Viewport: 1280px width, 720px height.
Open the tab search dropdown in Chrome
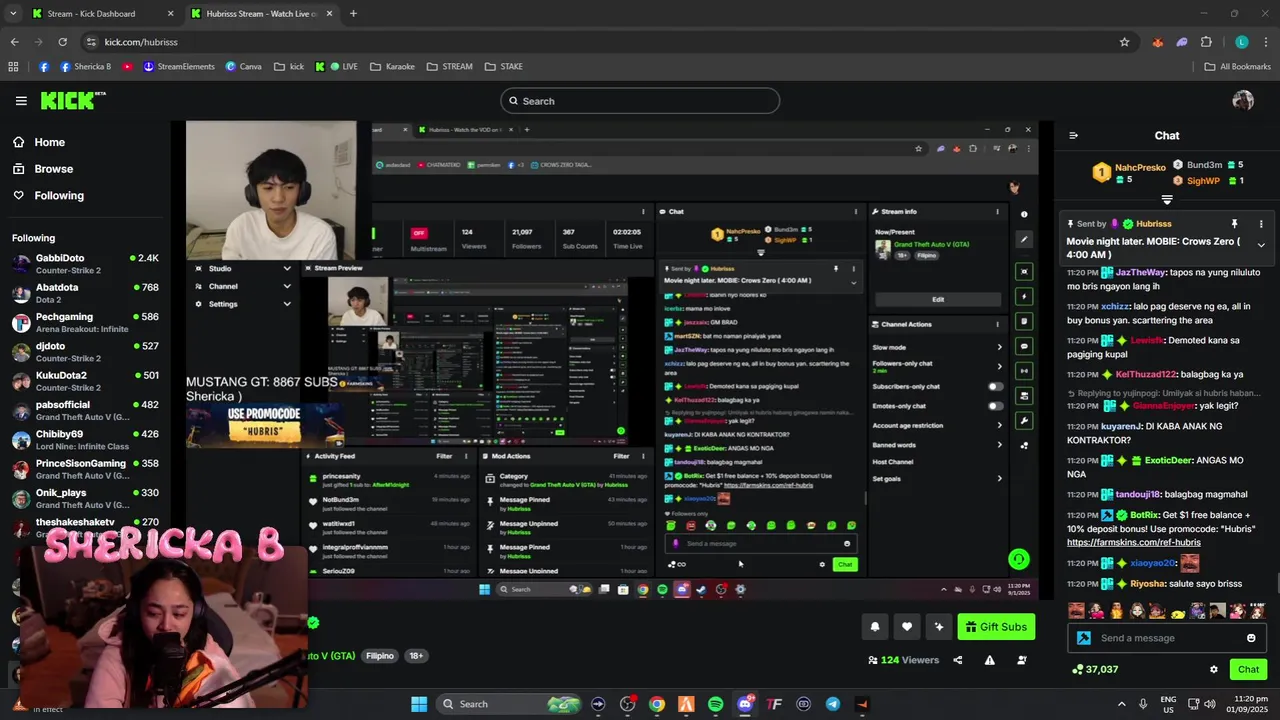click(x=13, y=14)
